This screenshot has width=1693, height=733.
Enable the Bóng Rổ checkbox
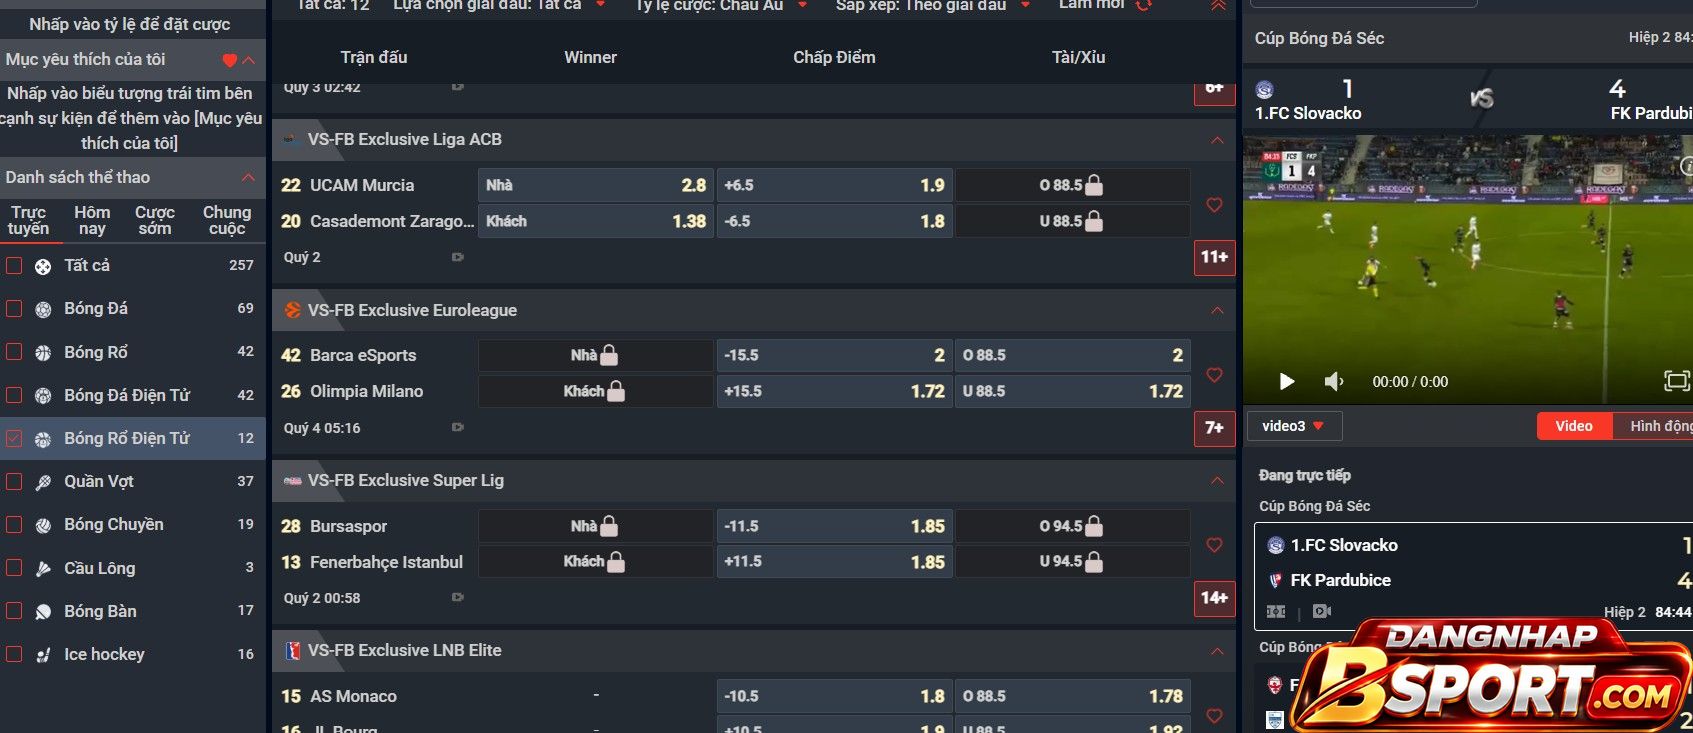pos(14,352)
